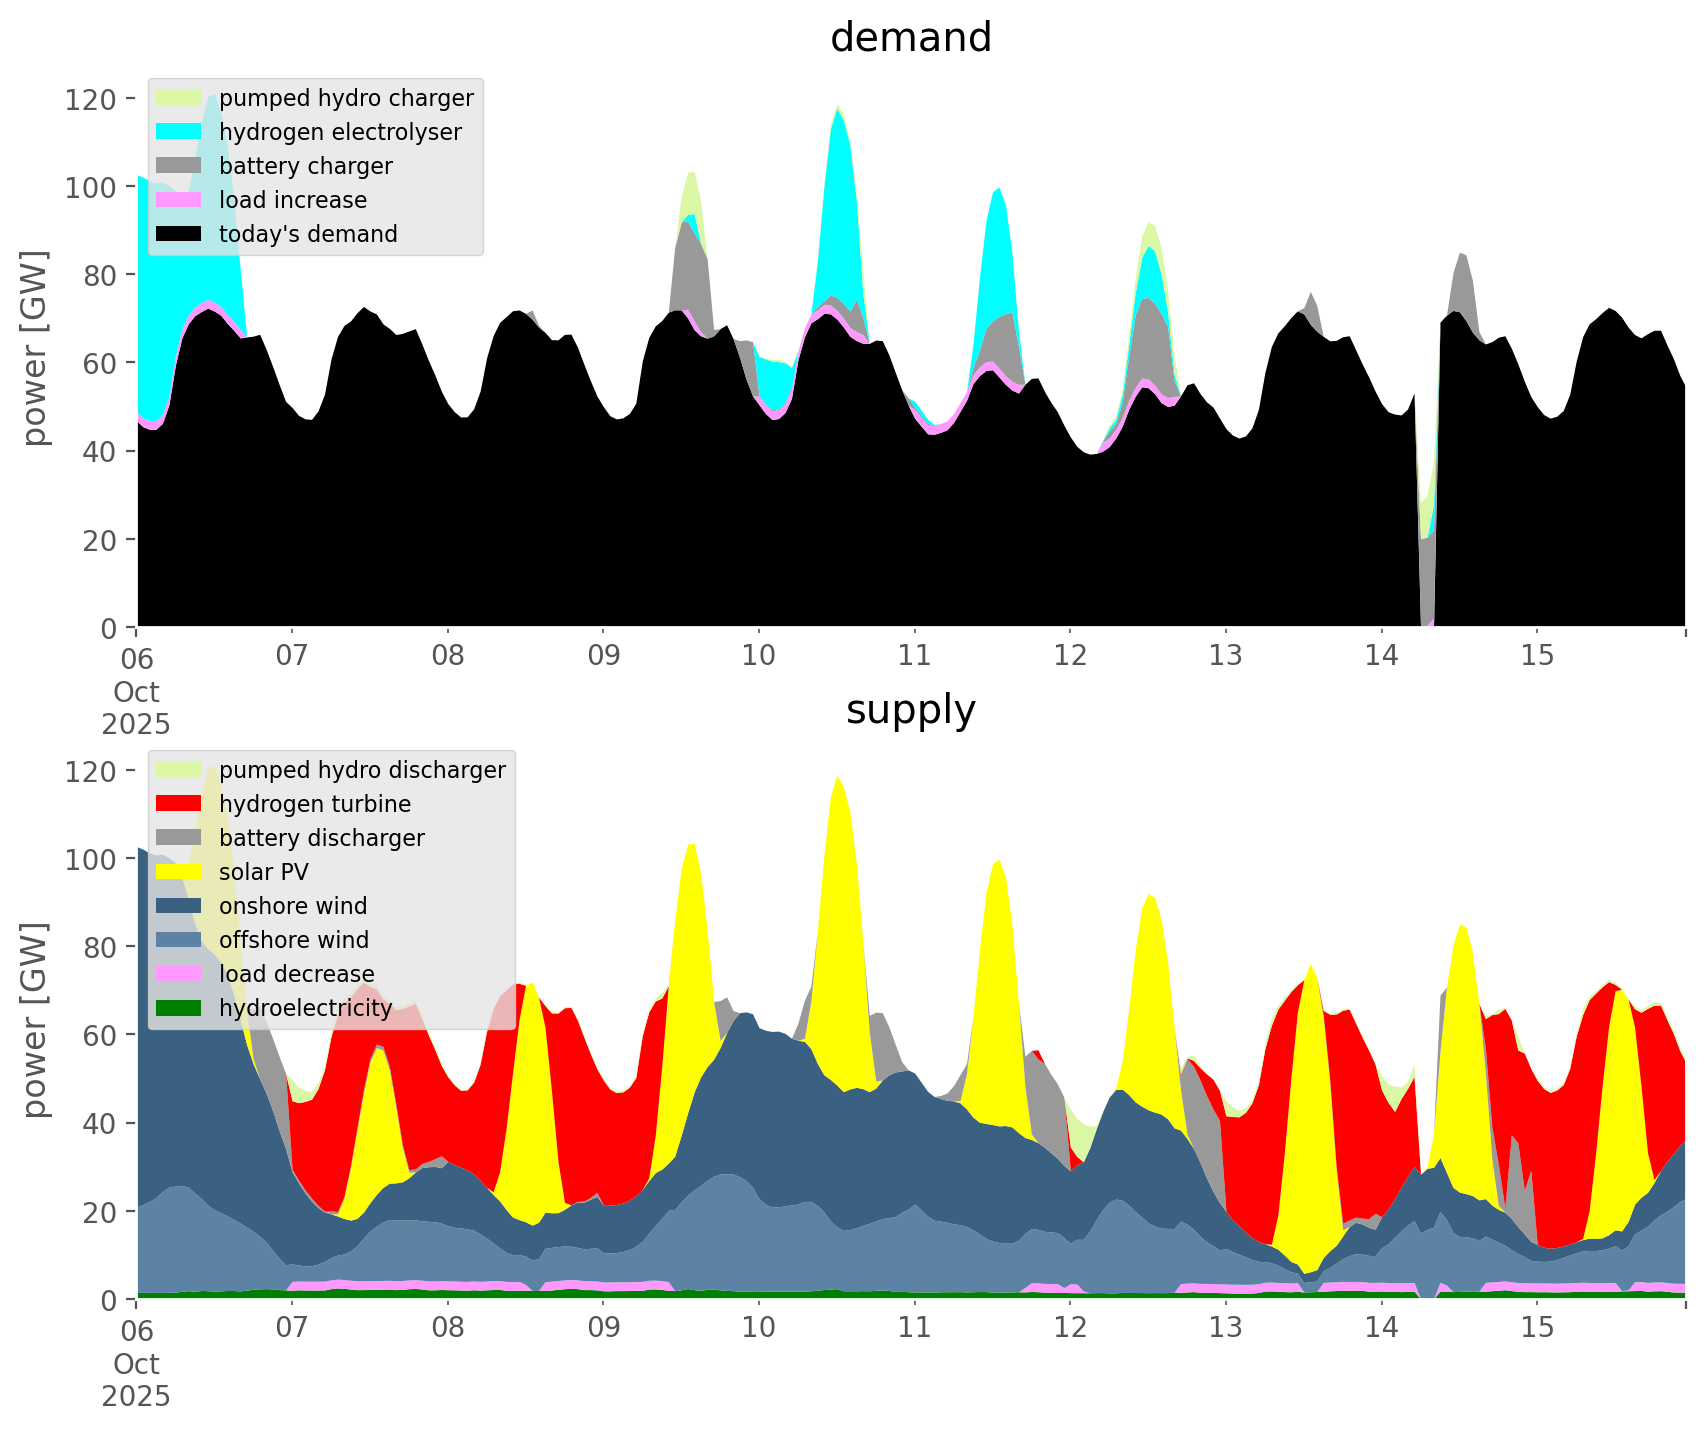This screenshot has width=1706, height=1431.
Task: Click the "supply" chart title
Action: point(910,710)
